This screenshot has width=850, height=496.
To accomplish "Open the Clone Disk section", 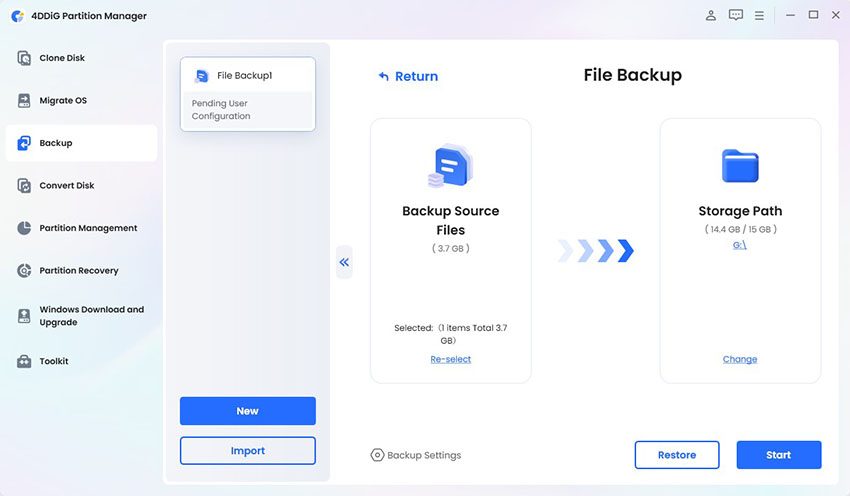I will pos(81,58).
